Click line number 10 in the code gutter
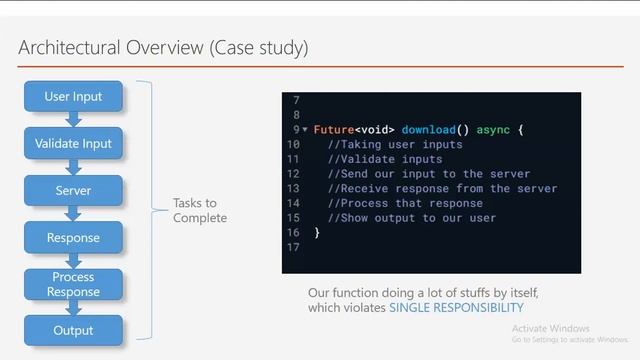 tap(293, 144)
